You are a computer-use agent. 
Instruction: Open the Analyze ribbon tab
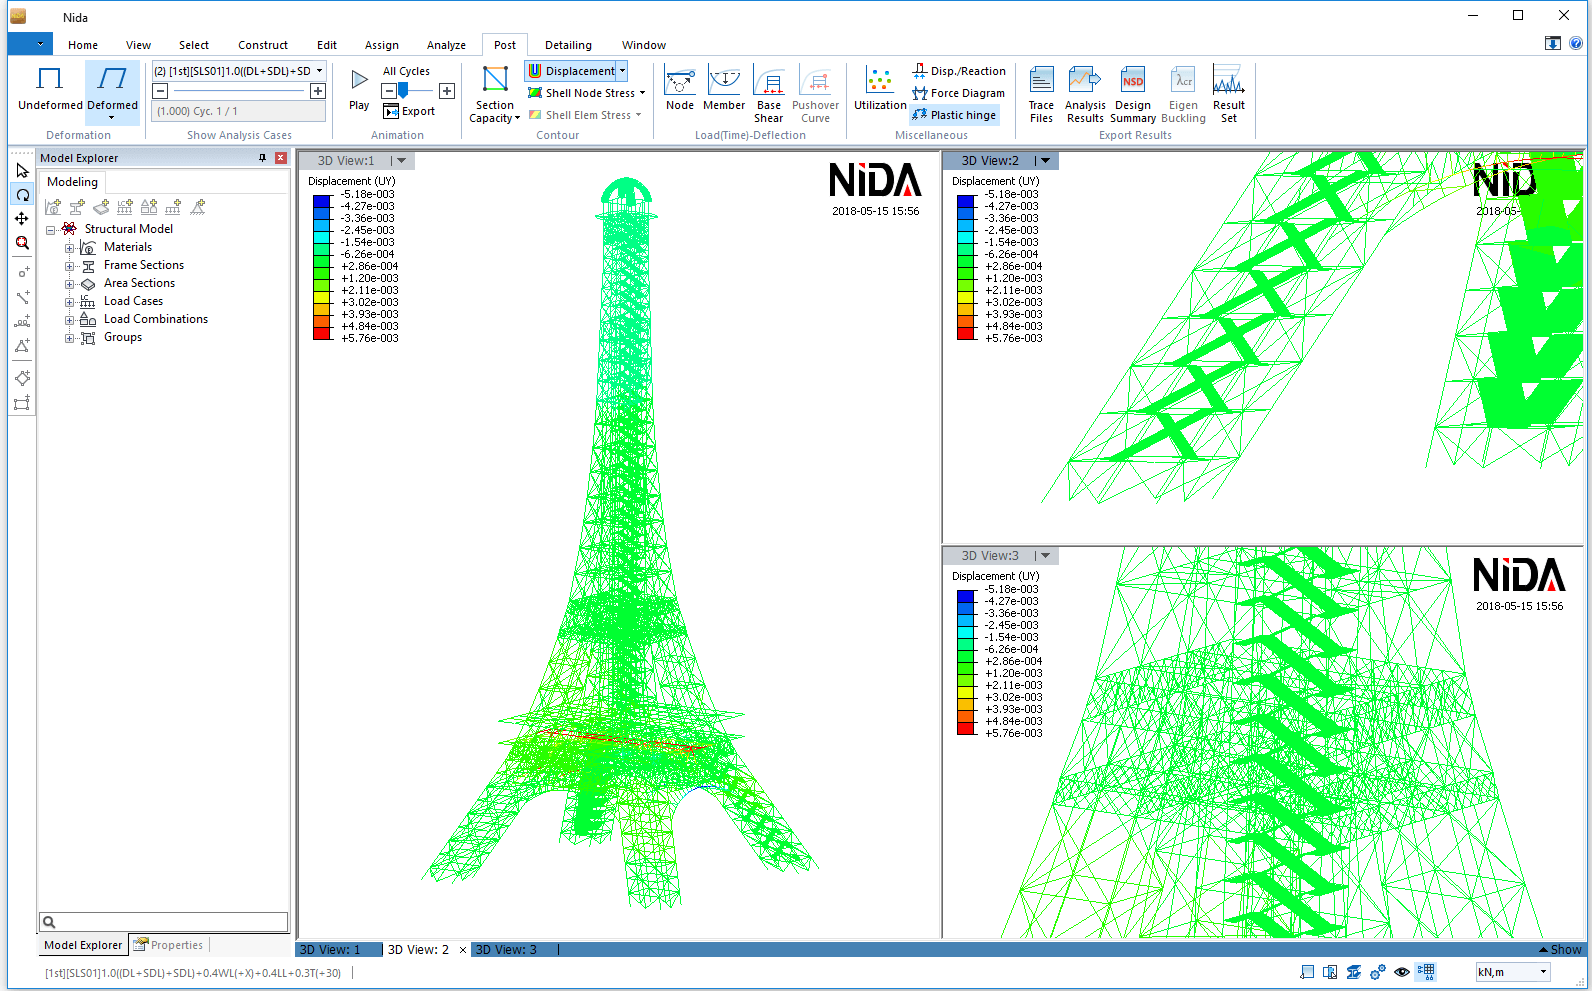pyautogui.click(x=446, y=45)
